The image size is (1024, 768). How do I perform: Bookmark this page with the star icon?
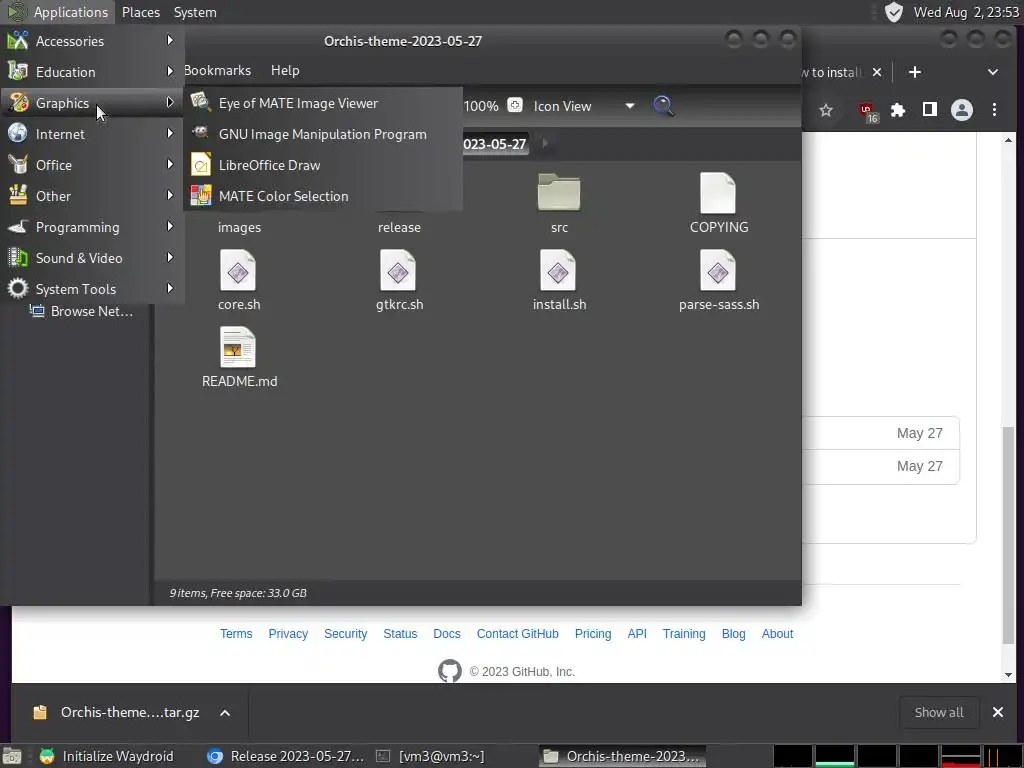[x=826, y=110]
